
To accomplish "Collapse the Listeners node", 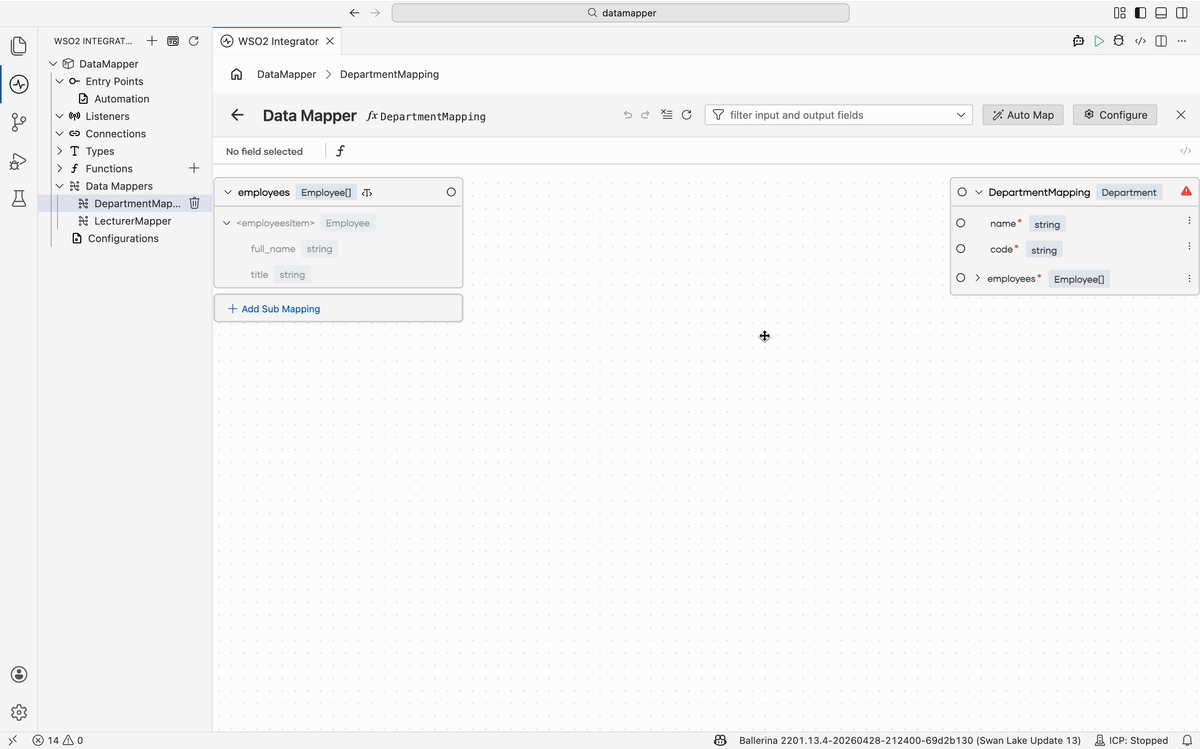I will pyautogui.click(x=59, y=116).
